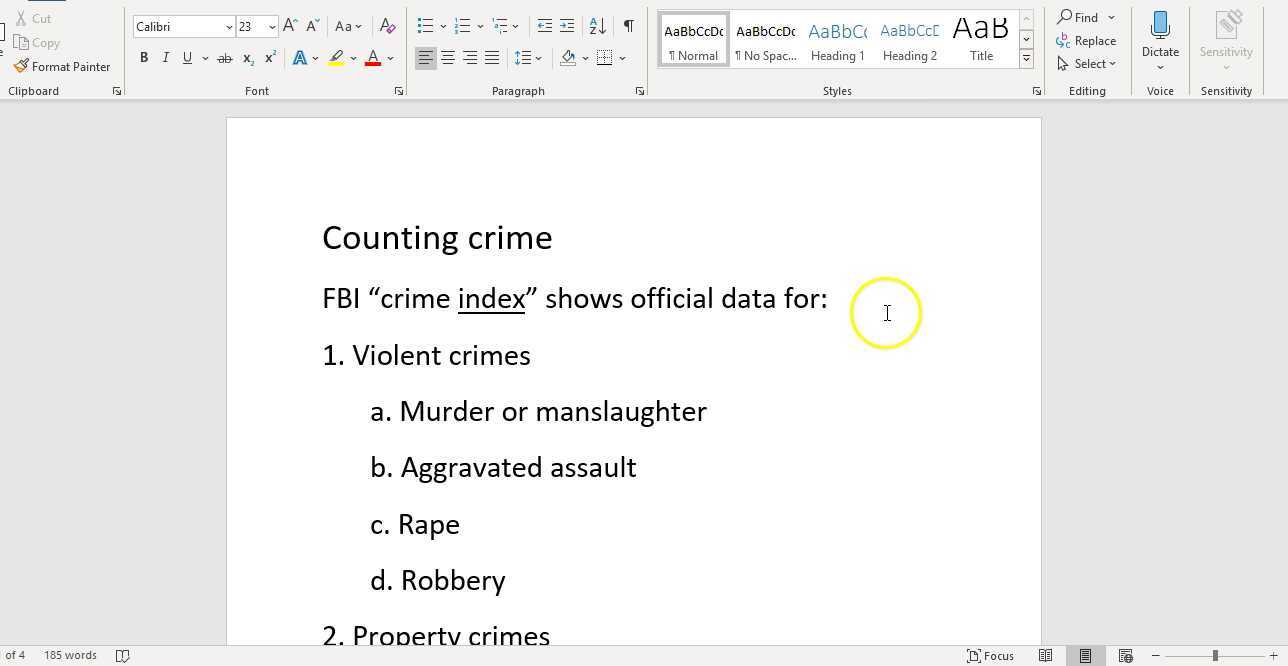Select the Format Painter tool
This screenshot has height=666, width=1288.
tap(62, 66)
